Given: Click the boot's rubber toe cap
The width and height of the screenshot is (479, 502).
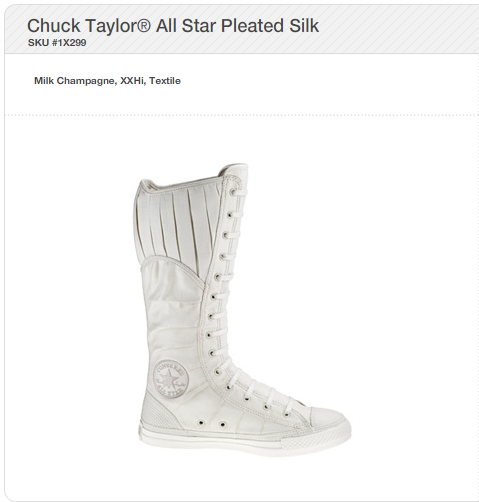Looking at the screenshot, I should [328, 418].
